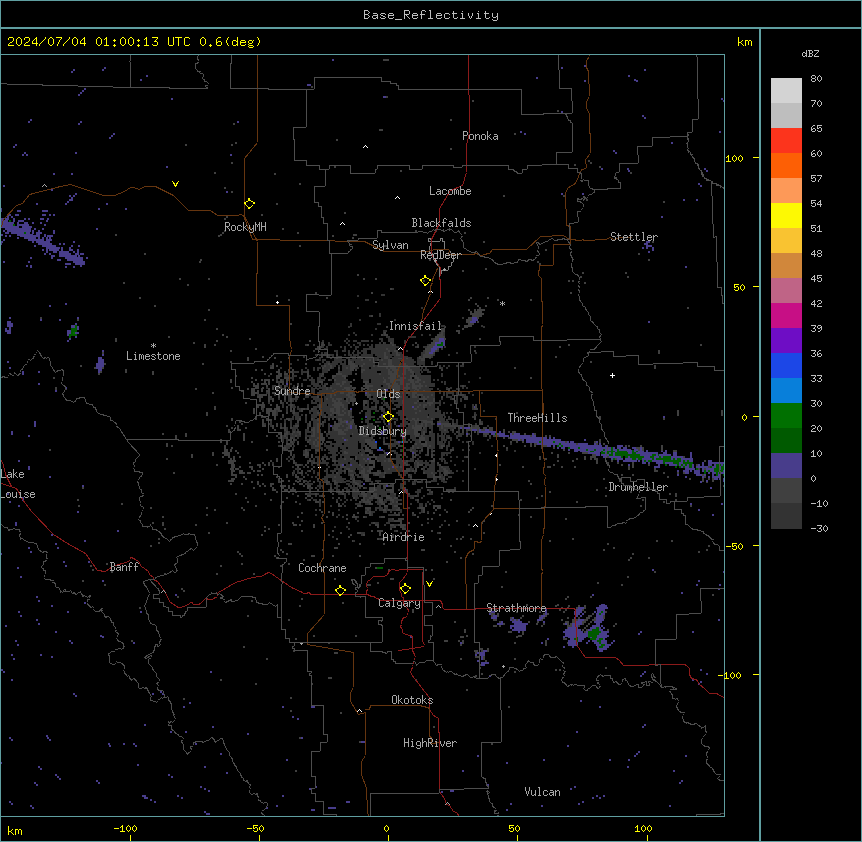Click the Blackfalds town label
Viewport: 862px width, 842px height.
point(441,223)
